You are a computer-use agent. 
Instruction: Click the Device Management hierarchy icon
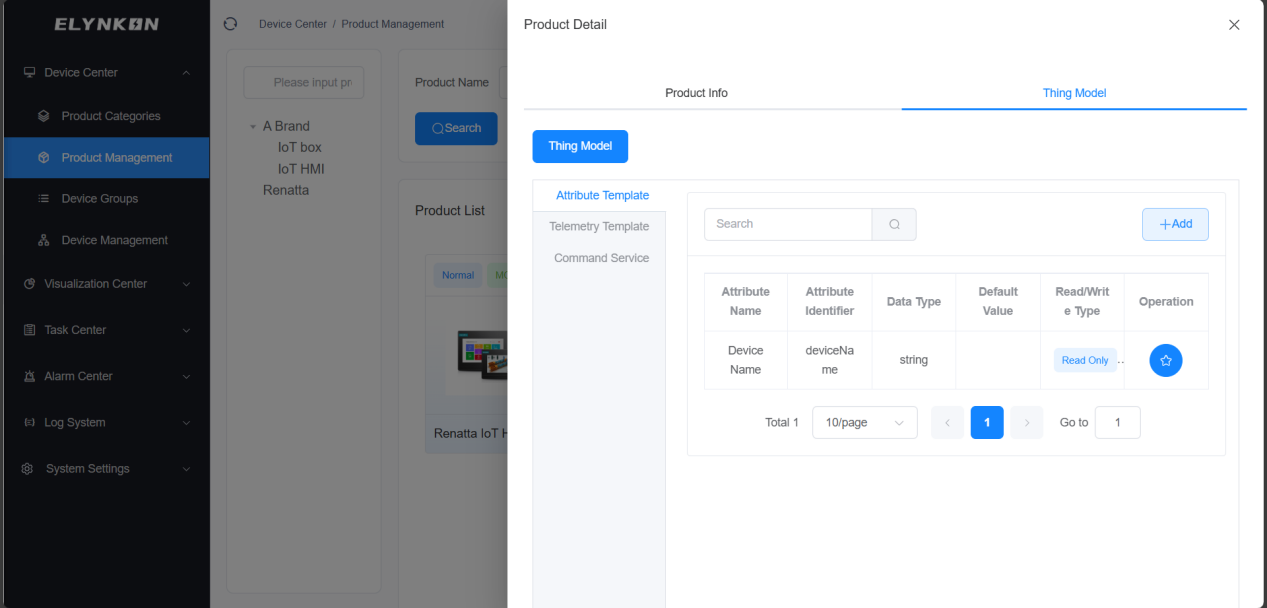coord(44,240)
